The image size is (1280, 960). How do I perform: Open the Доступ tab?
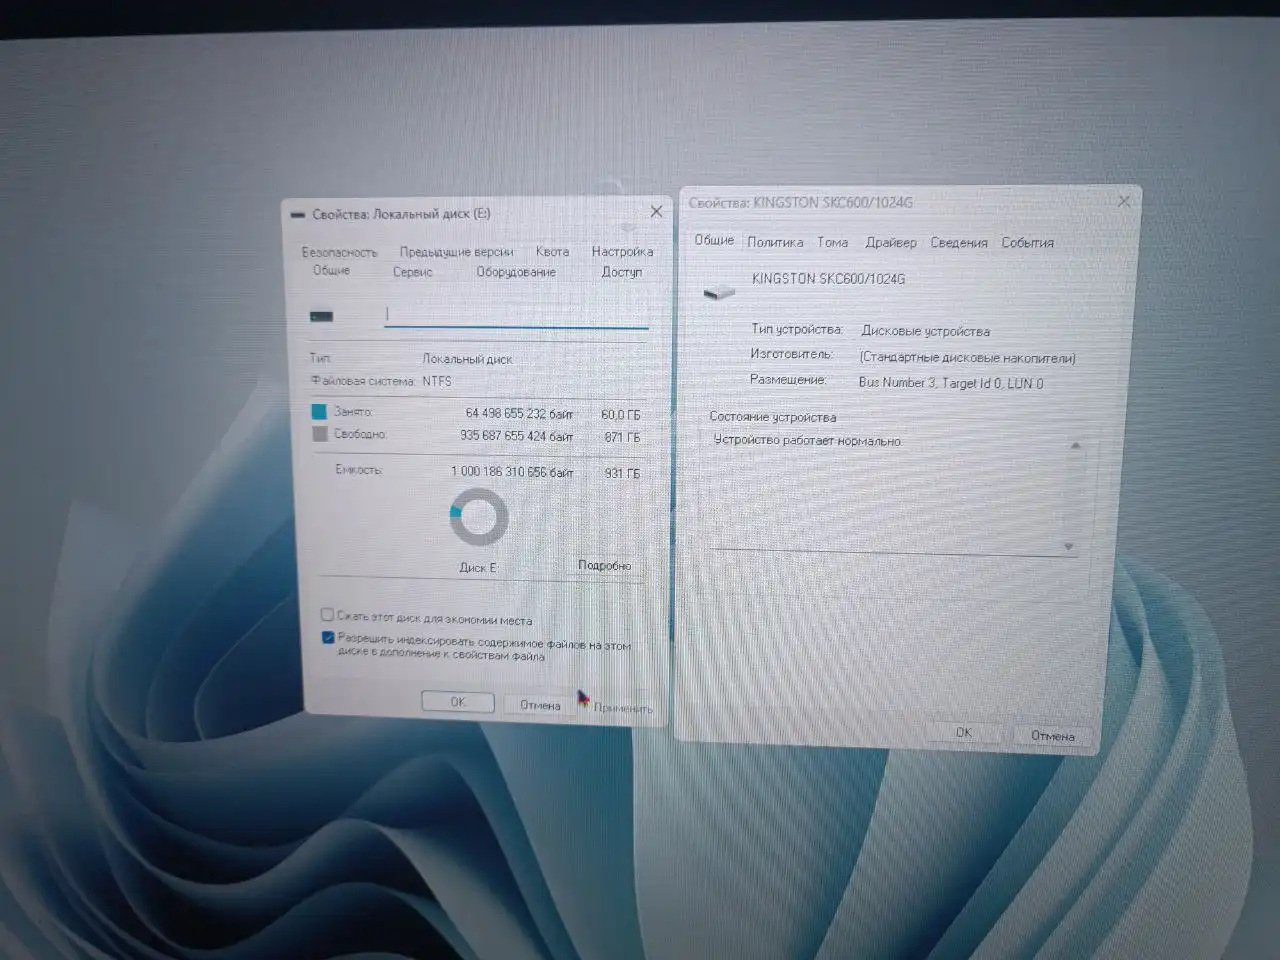(x=622, y=272)
